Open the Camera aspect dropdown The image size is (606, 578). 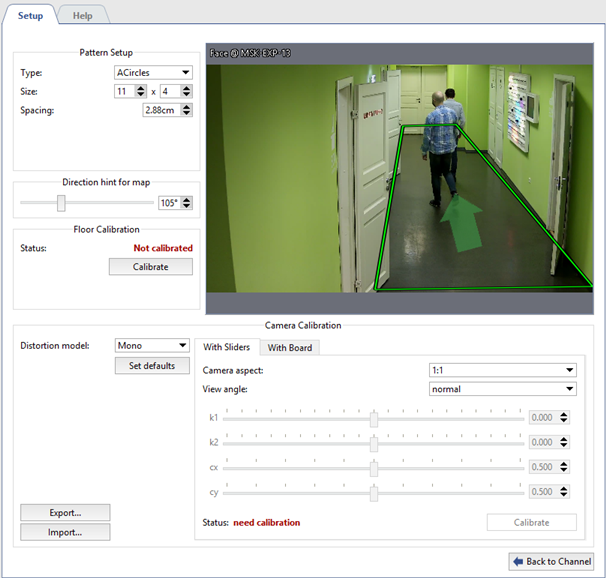click(502, 370)
